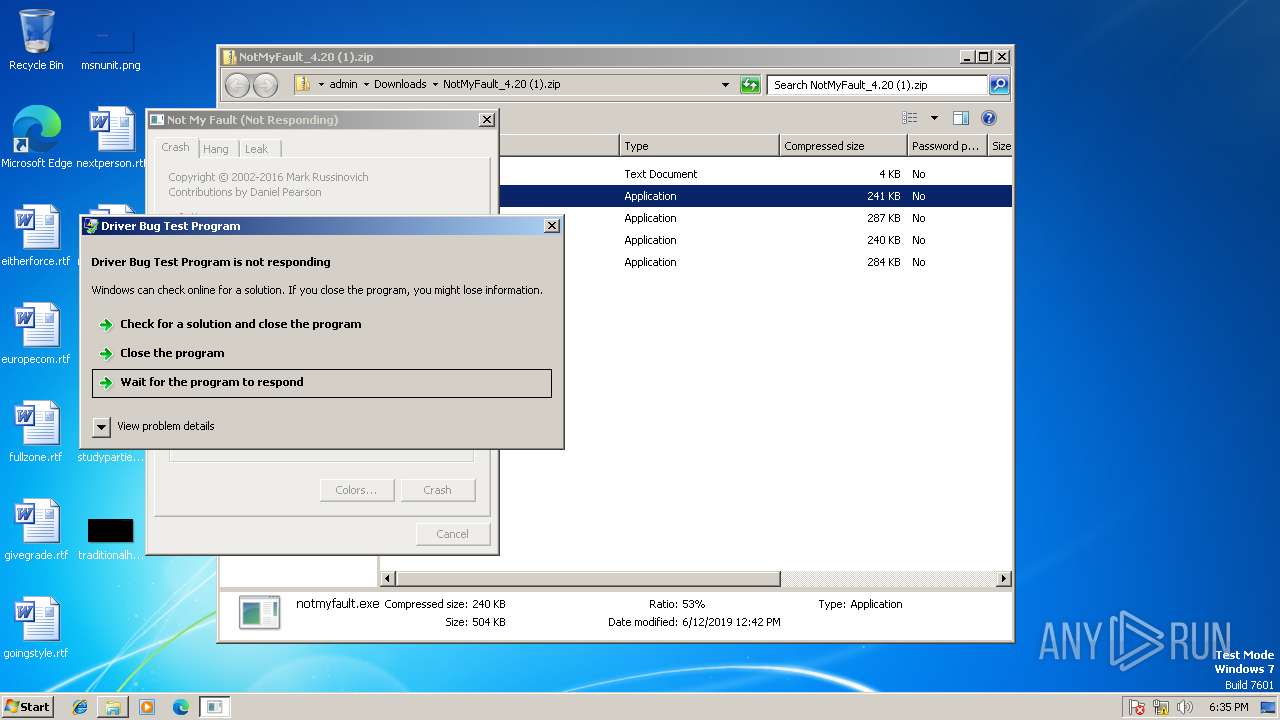Expand the admin breadcrumb arrow
The image size is (1280, 720).
point(366,85)
